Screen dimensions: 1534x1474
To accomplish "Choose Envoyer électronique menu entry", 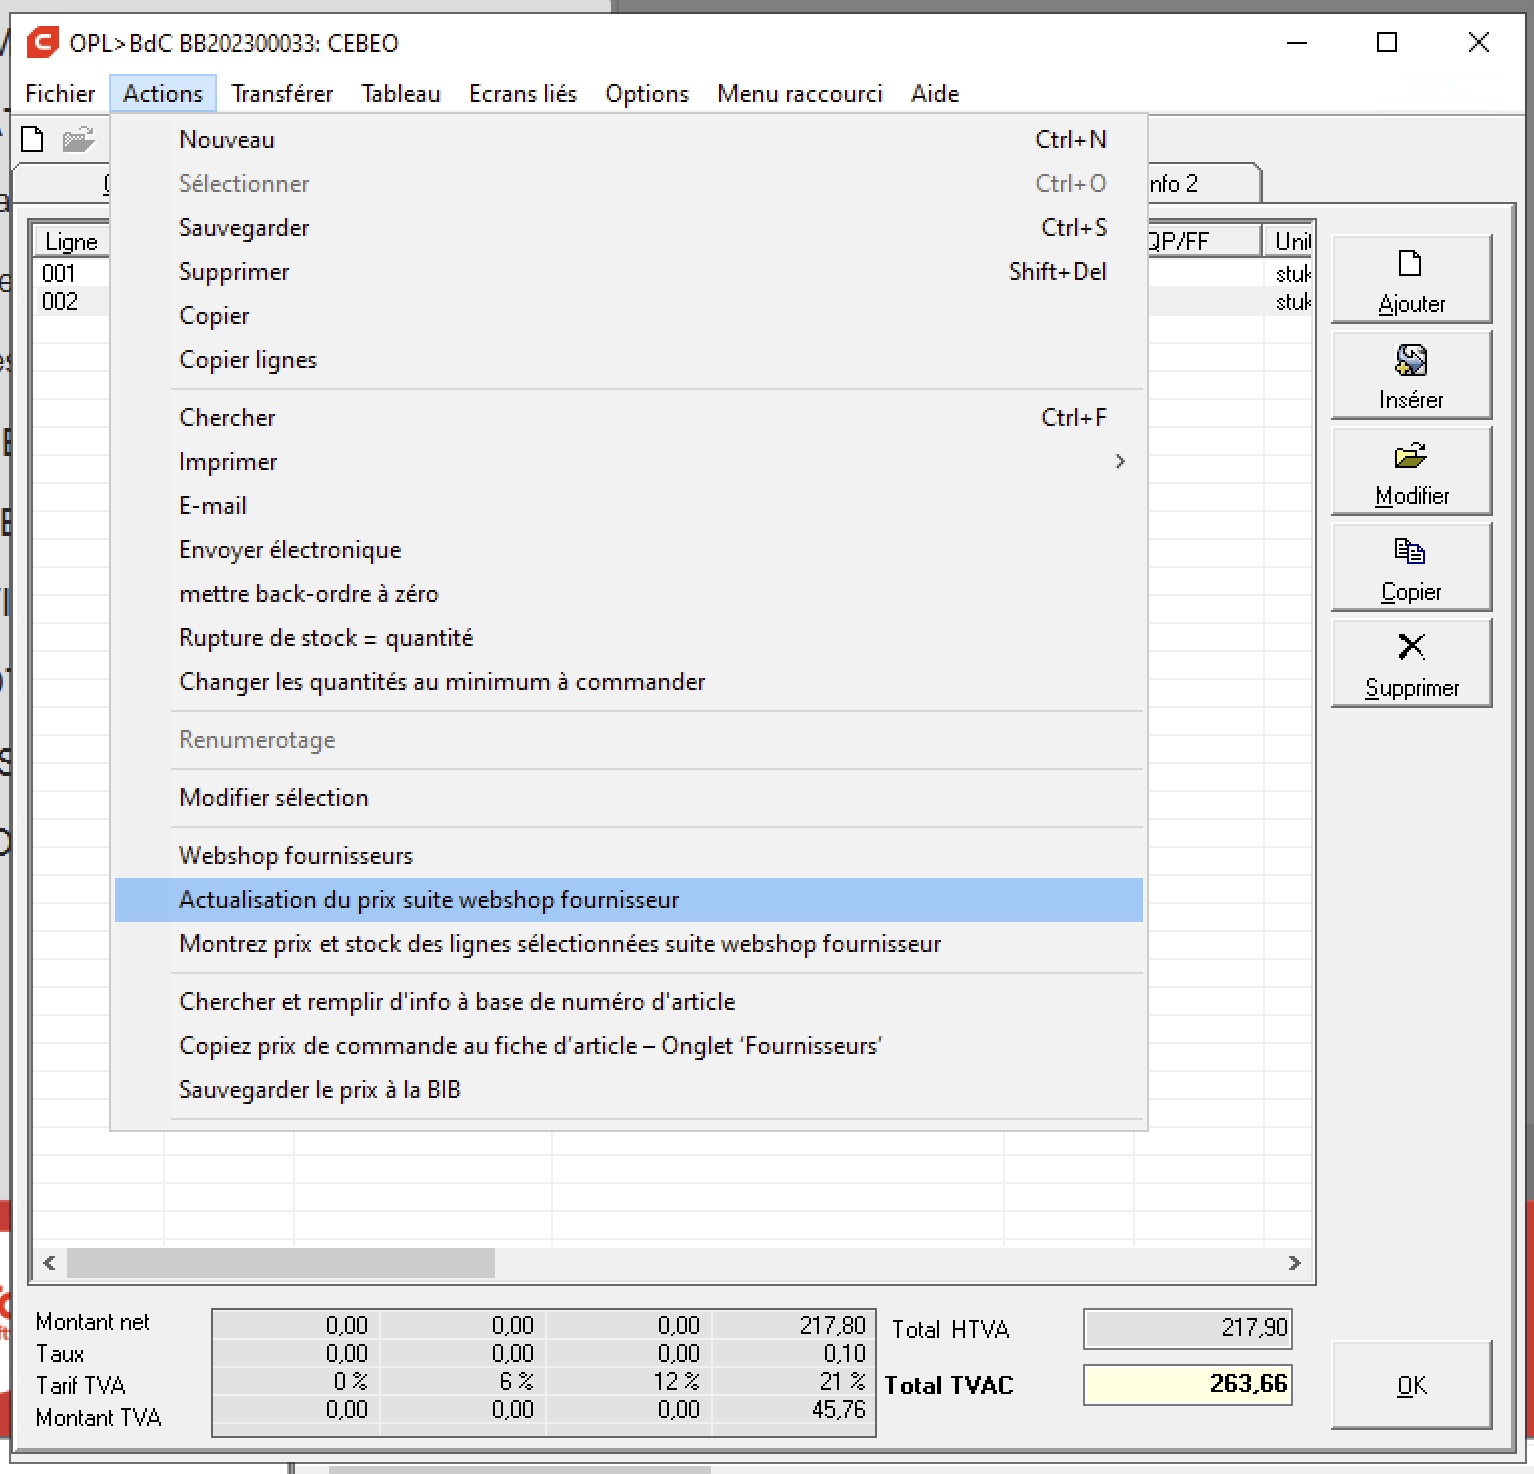I will click(x=629, y=550).
